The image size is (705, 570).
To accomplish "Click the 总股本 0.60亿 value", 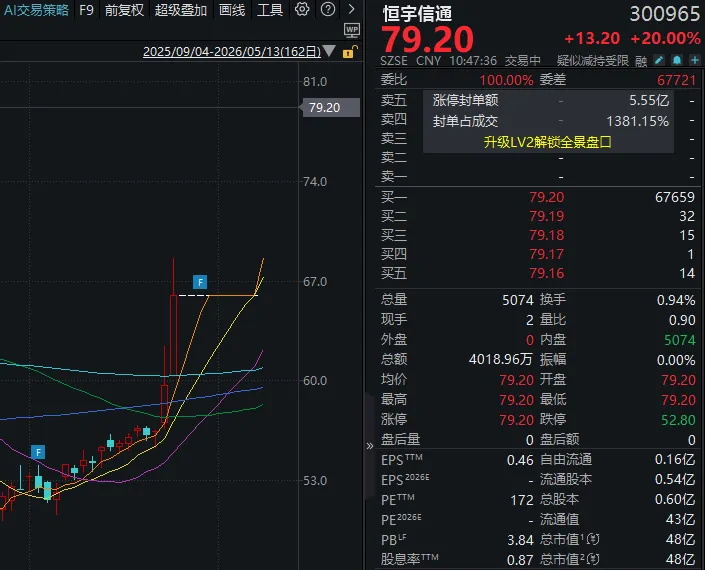I will click(x=675, y=499).
